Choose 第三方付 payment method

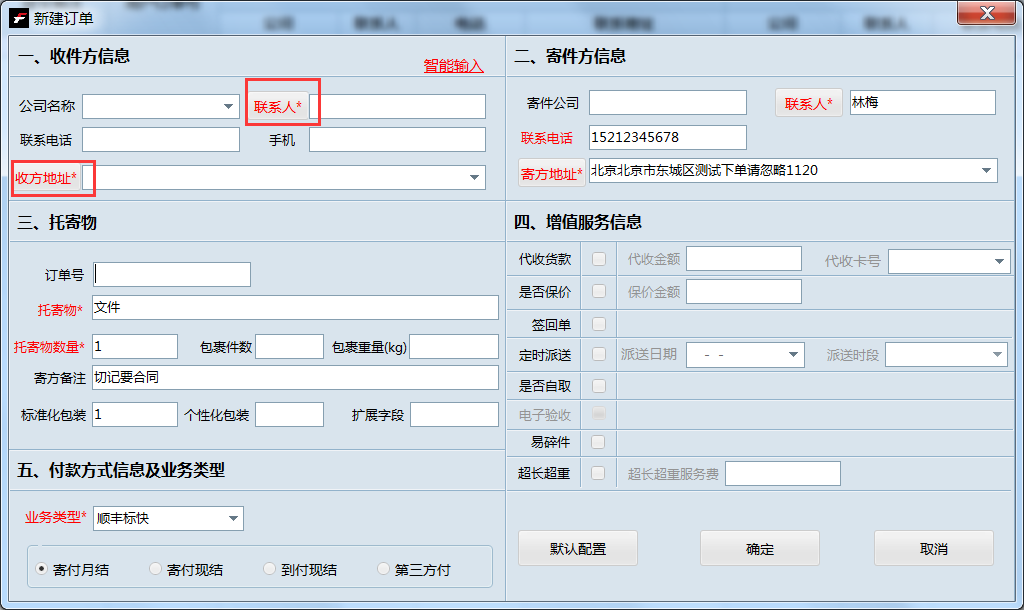(x=383, y=567)
